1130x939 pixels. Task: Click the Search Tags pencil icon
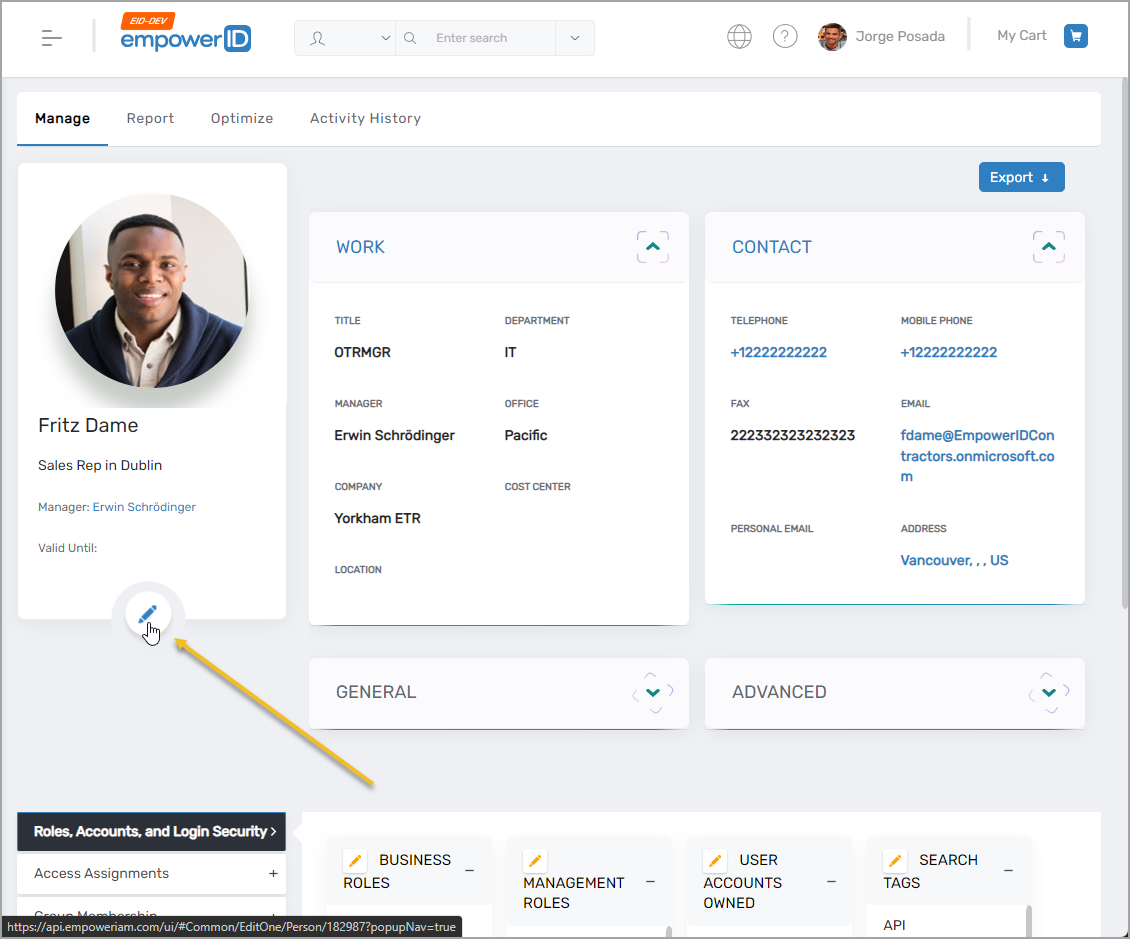point(895,861)
